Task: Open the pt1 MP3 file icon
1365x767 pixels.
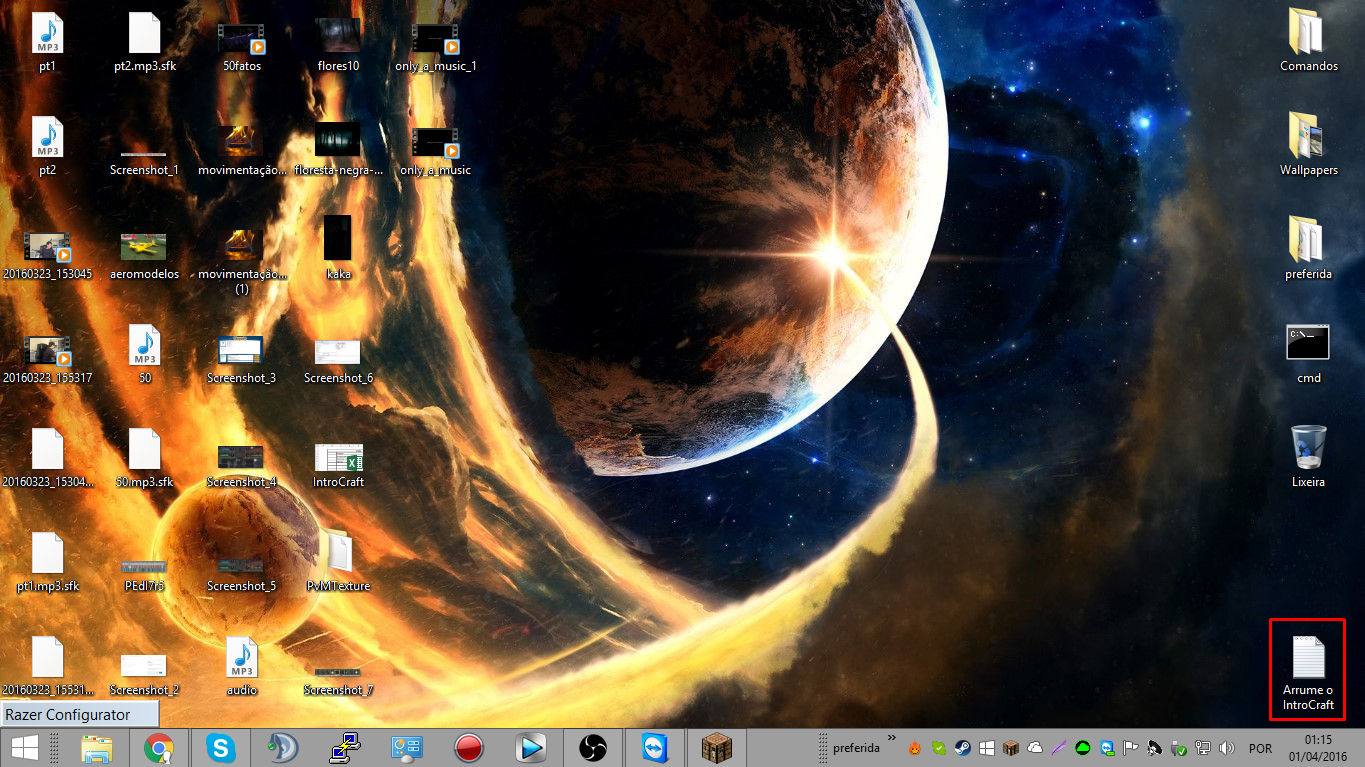Action: pos(47,43)
